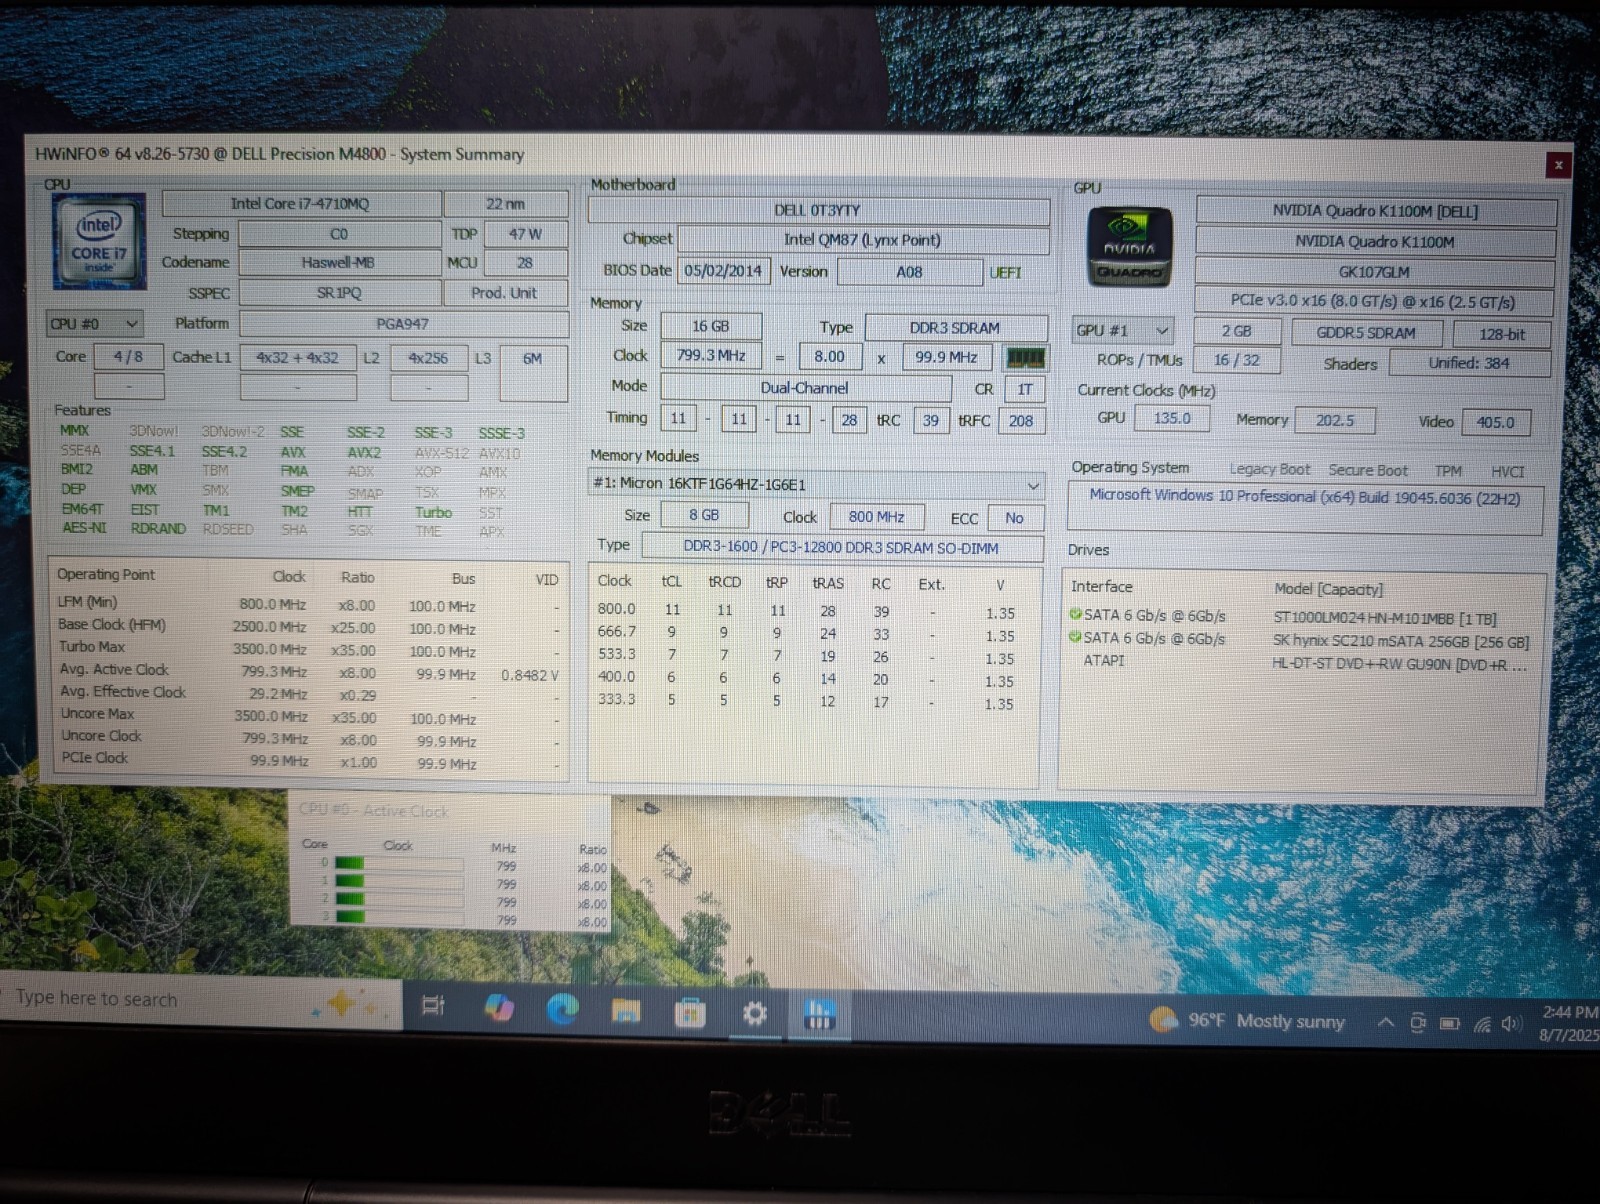The height and width of the screenshot is (1204, 1600).
Task: Select the SR1PQ SSPEC value
Action: (x=339, y=293)
